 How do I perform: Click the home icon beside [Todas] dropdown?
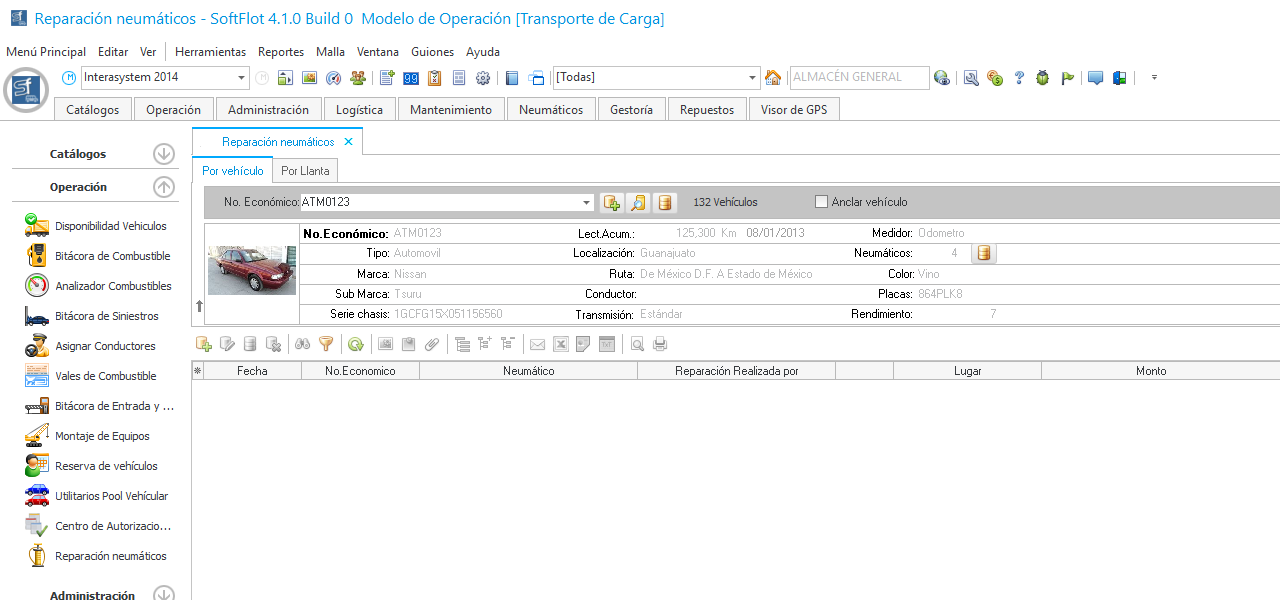773,78
